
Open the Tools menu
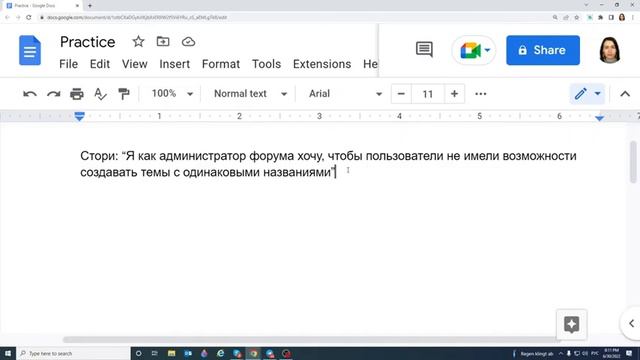pos(267,64)
